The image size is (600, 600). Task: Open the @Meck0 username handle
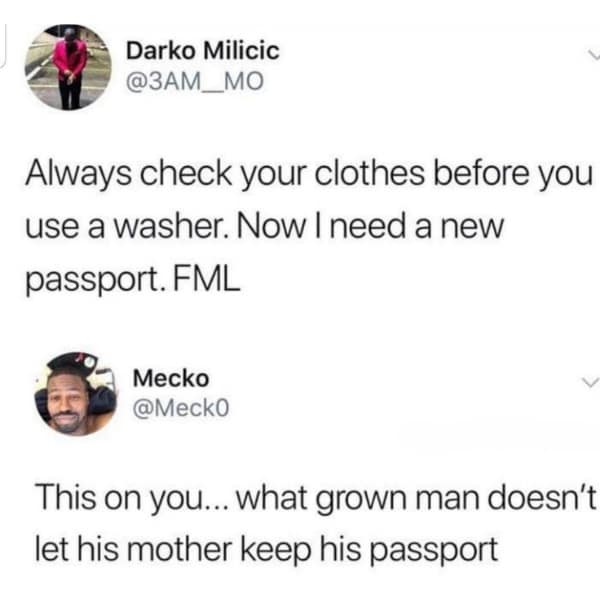[181, 408]
